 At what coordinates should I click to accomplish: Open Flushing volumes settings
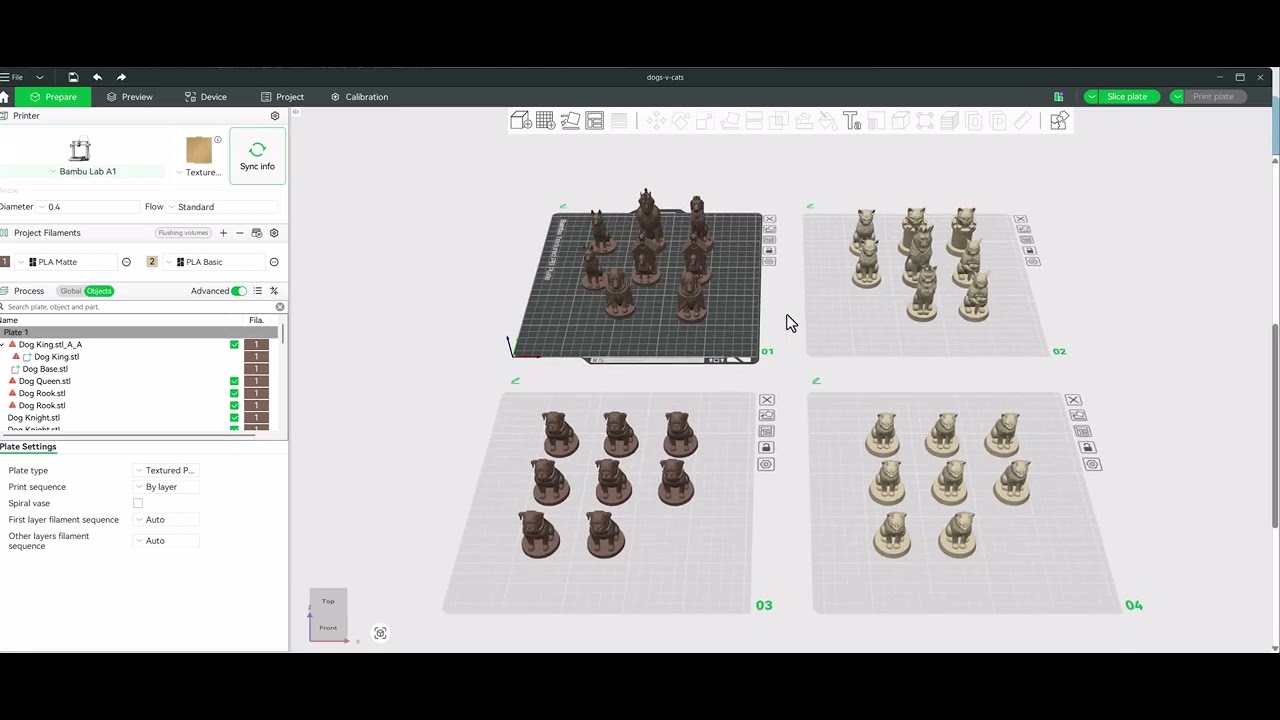pos(183,233)
